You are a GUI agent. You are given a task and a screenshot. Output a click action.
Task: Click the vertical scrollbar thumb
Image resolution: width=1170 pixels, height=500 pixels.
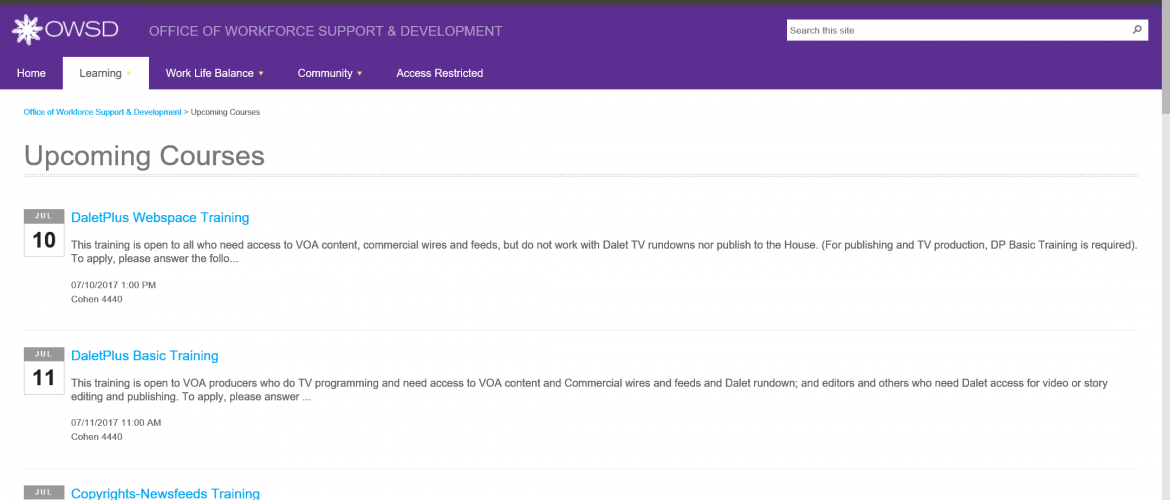[x=1166, y=58]
